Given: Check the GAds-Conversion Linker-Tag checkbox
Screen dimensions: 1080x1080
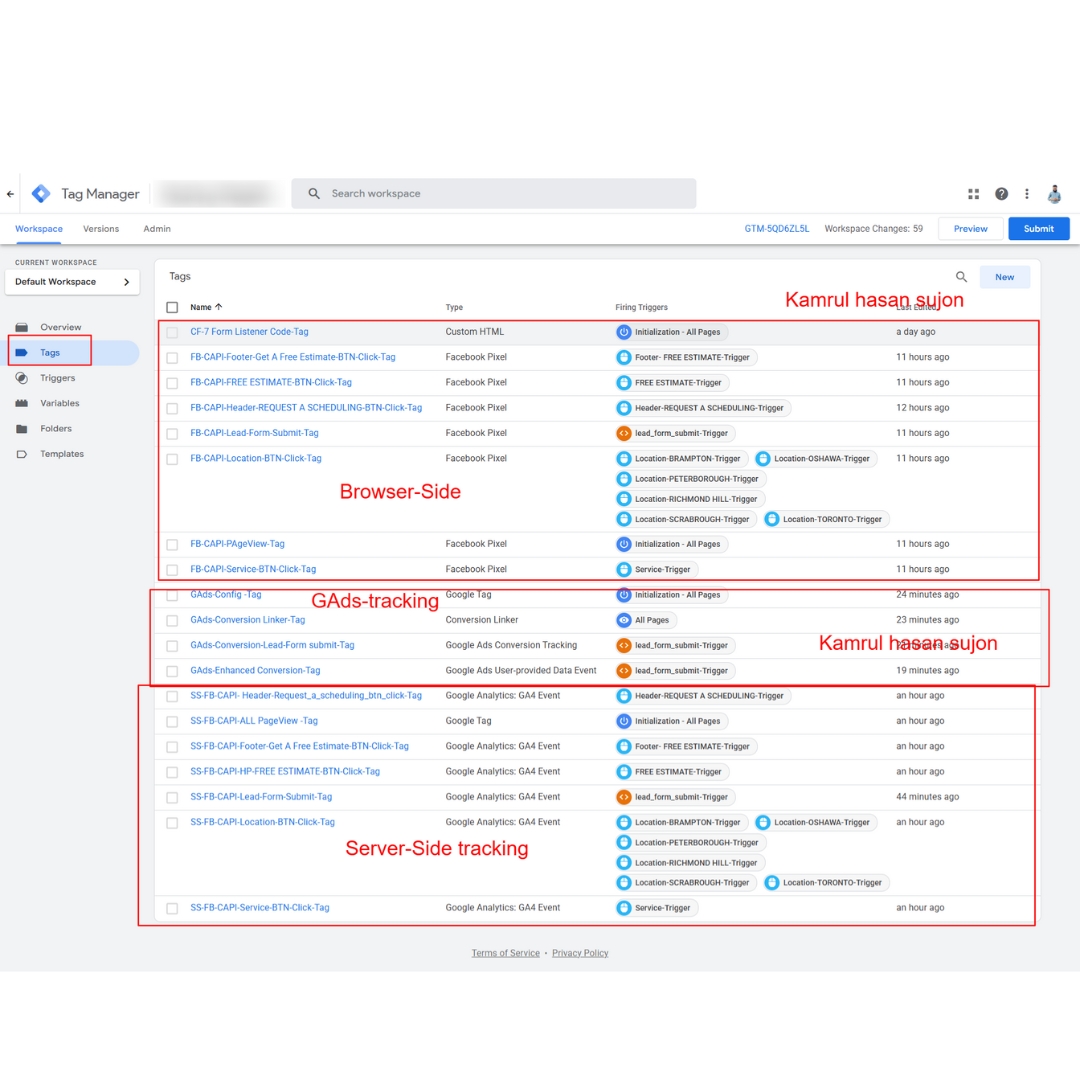Looking at the screenshot, I should pos(172,621).
